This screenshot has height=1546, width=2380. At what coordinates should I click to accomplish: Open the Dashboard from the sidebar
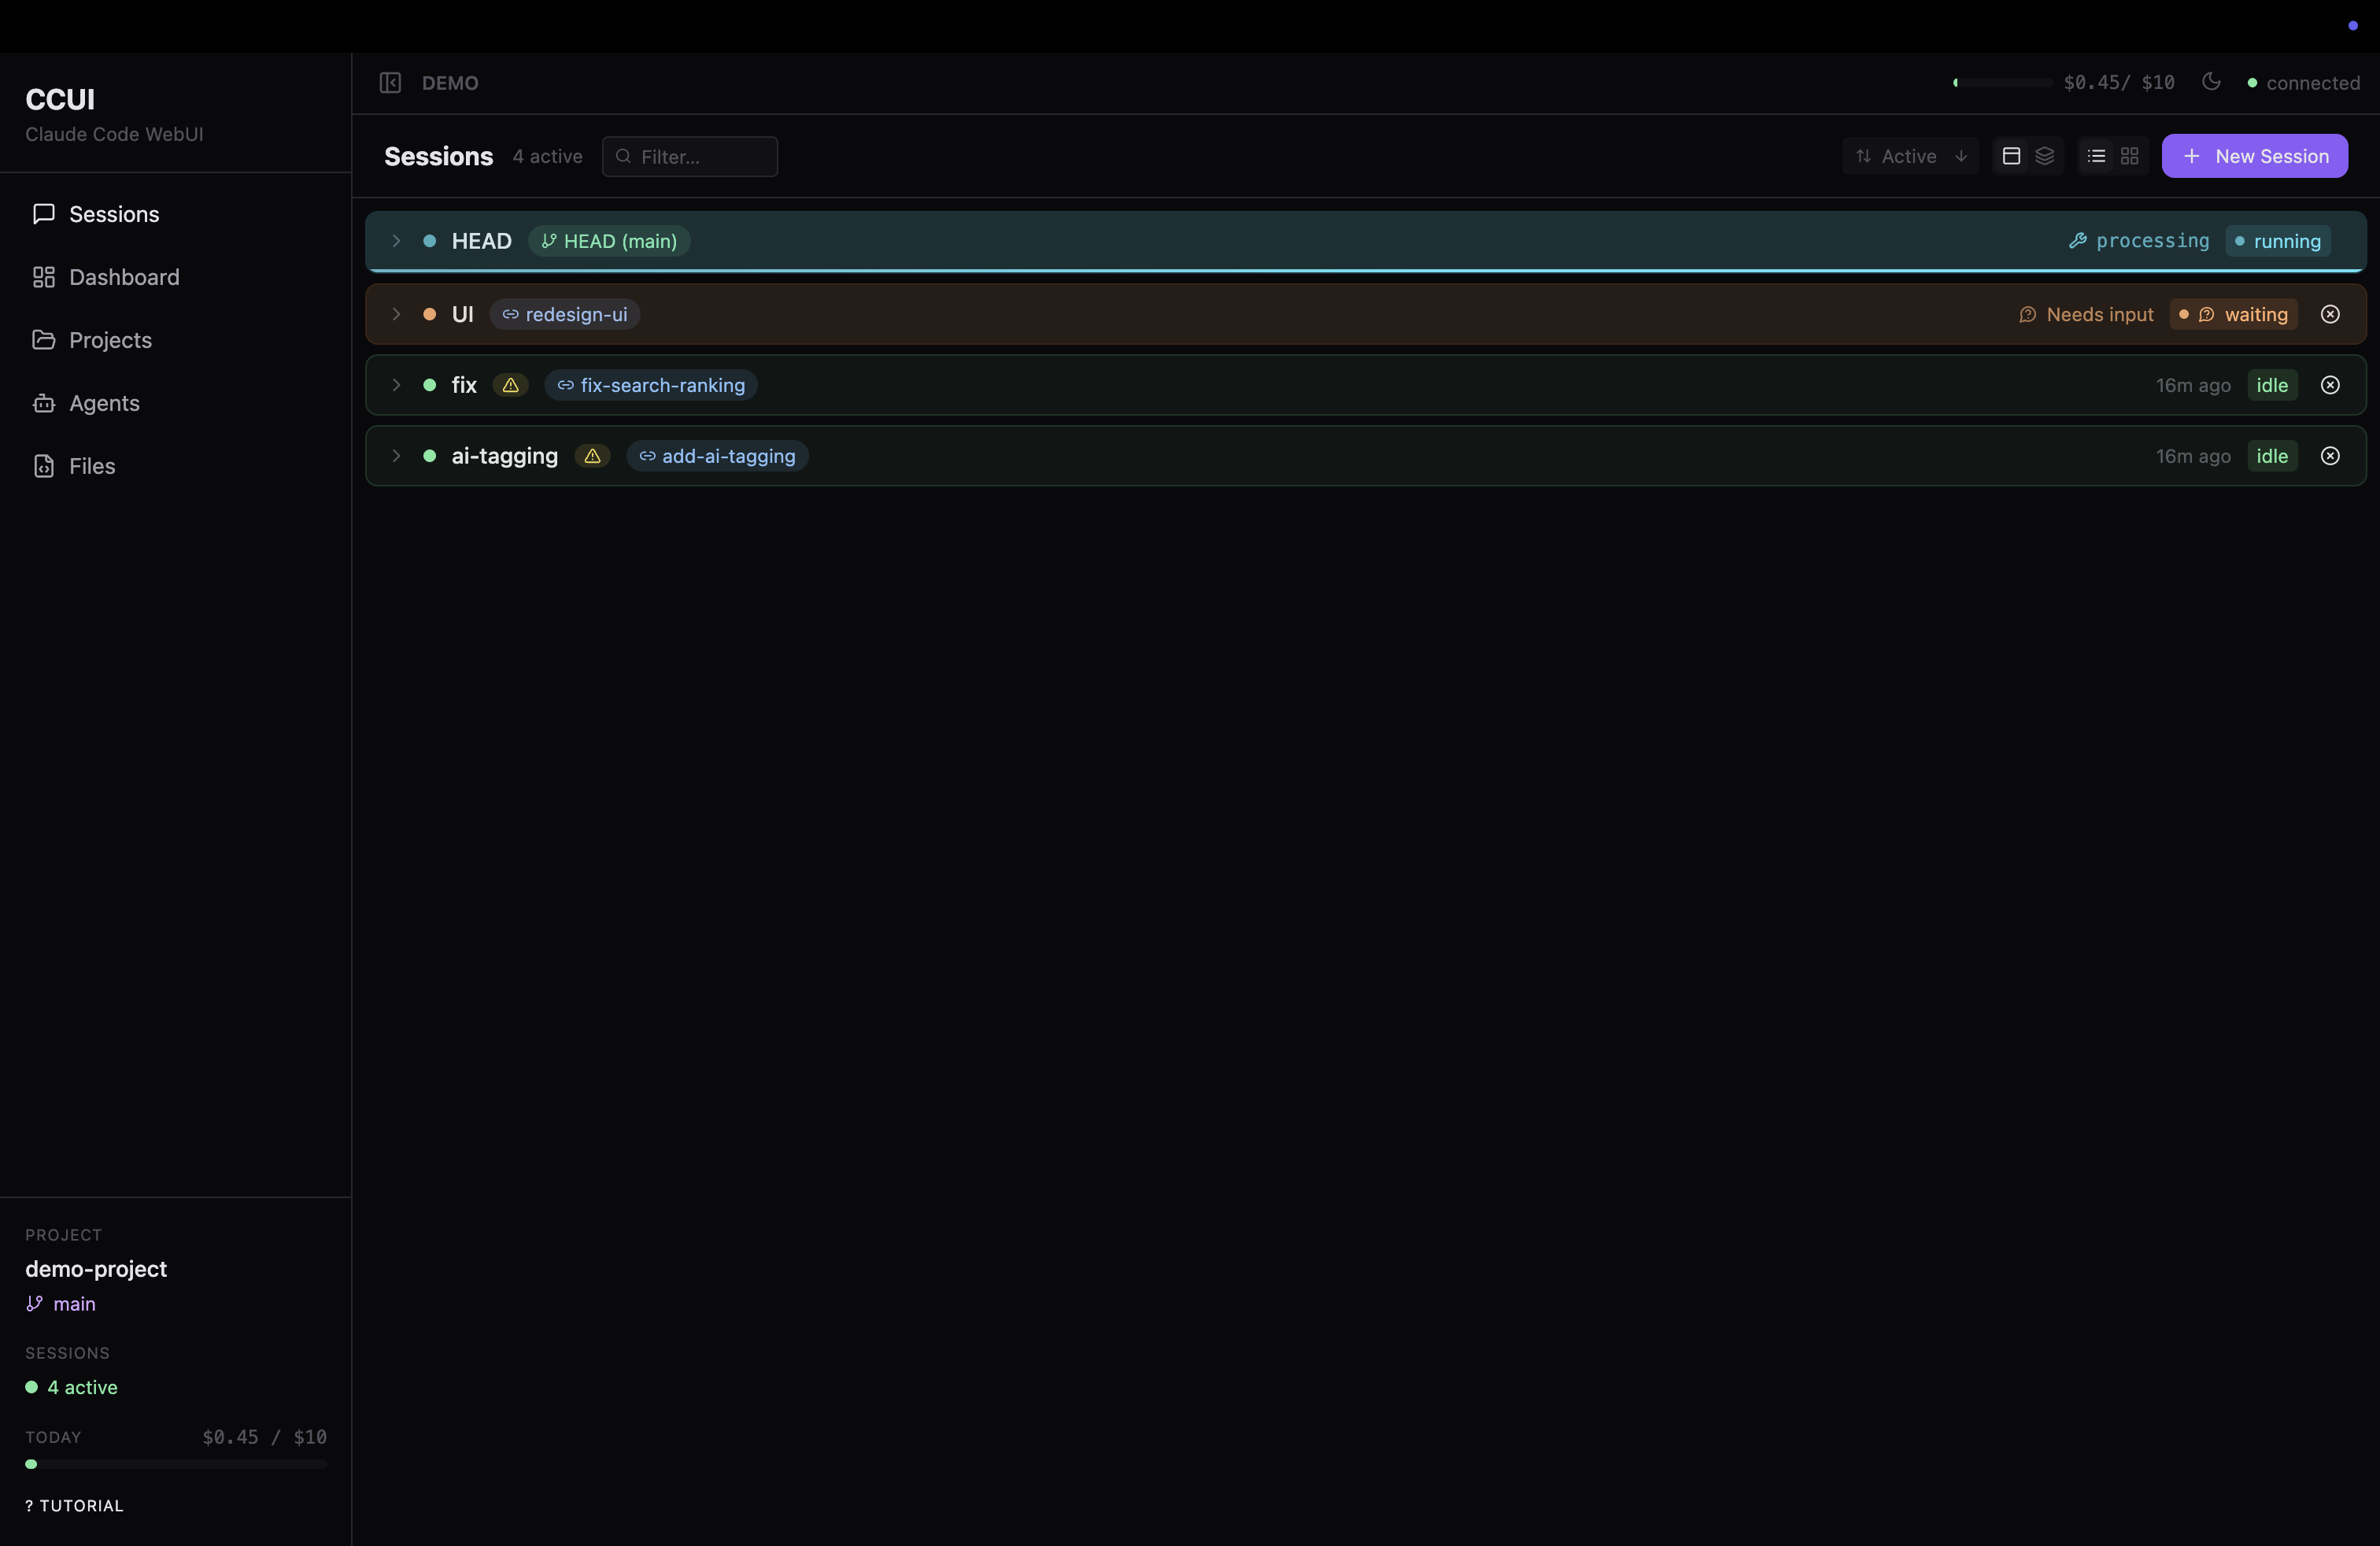pos(123,277)
